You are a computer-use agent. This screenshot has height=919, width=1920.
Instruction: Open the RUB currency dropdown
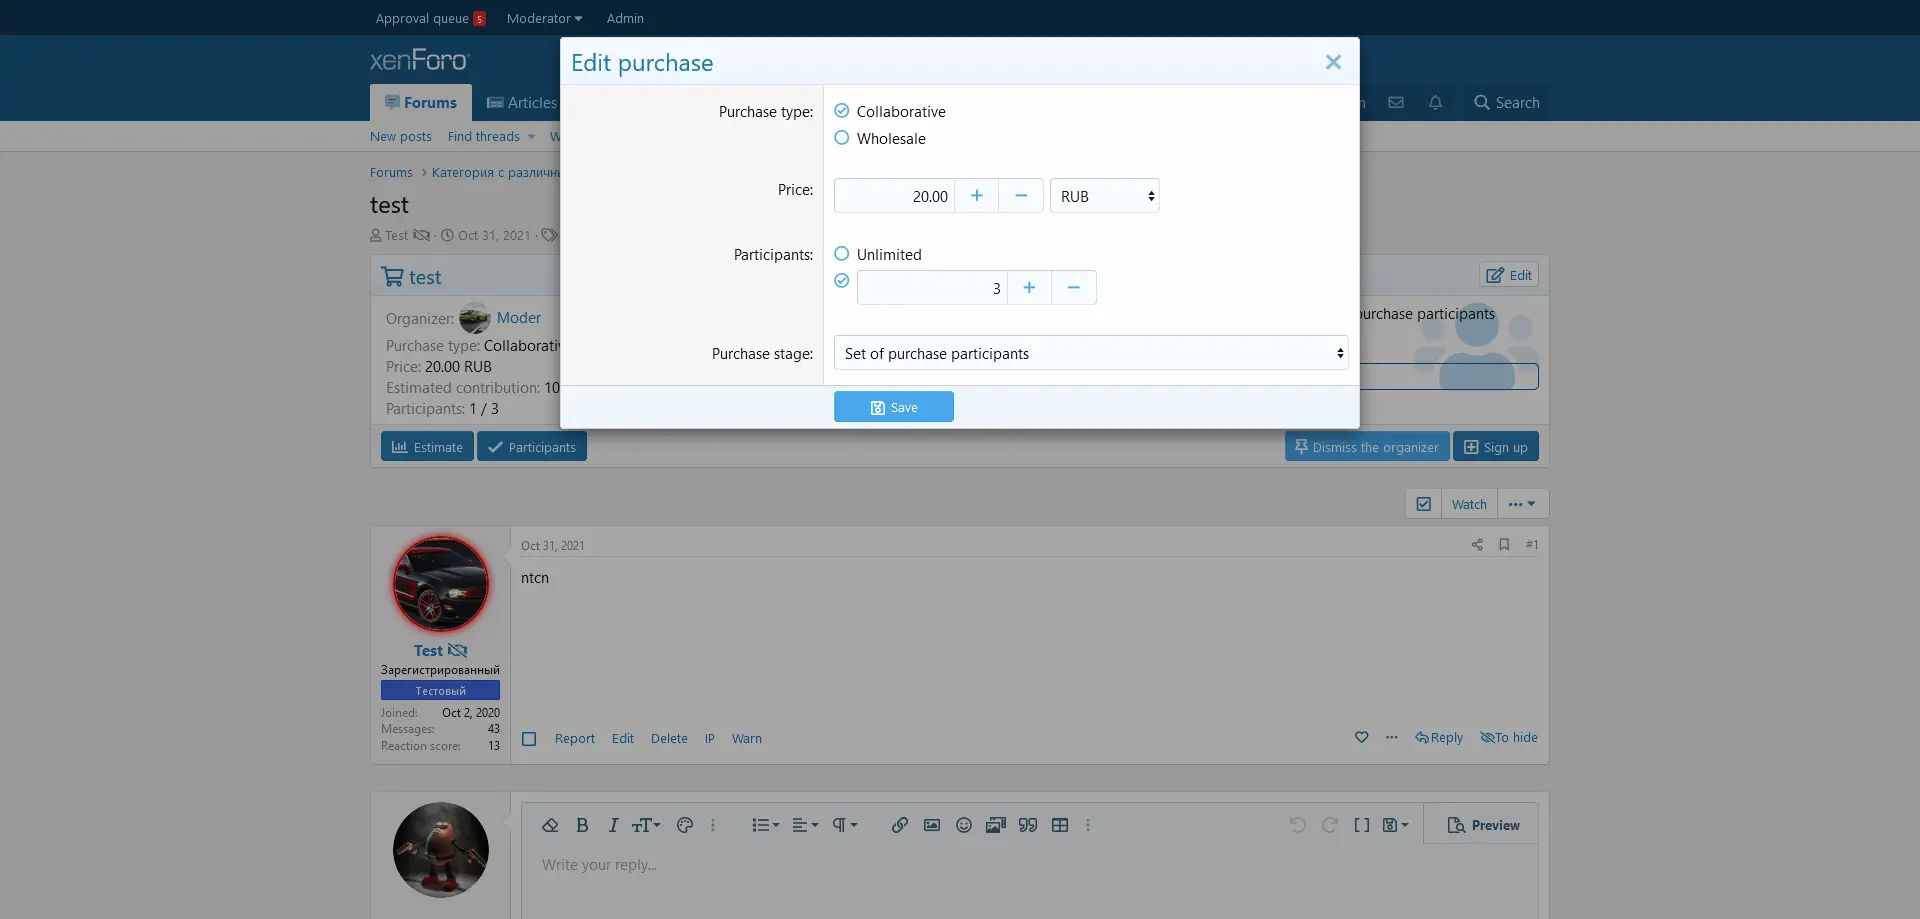pos(1104,196)
